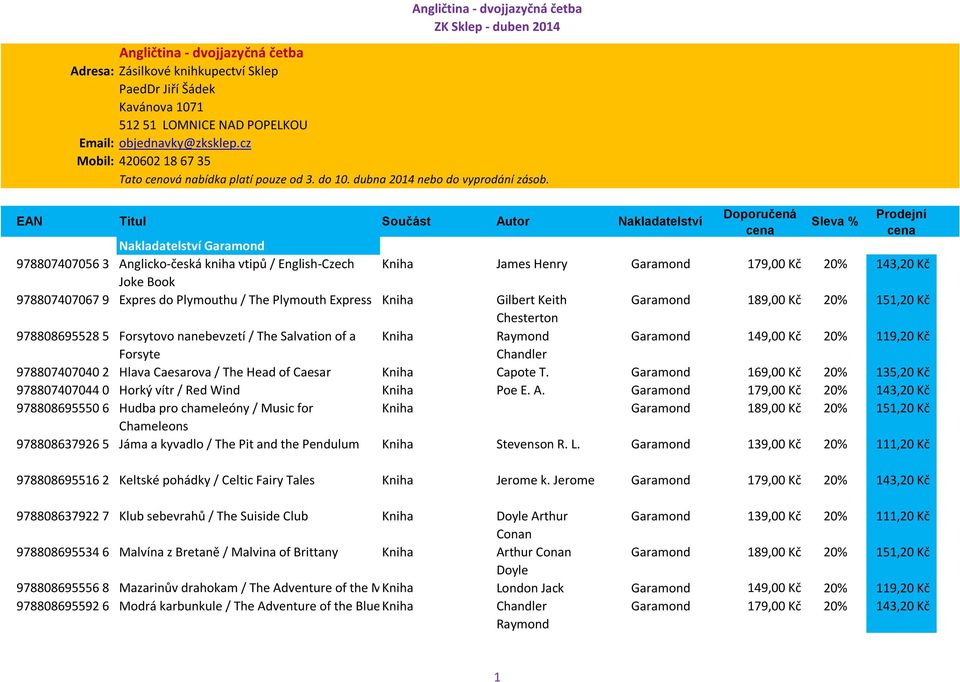Select 20% discount in Horký vítr row
Viewport: 960px width, 682px height.
(x=835, y=390)
